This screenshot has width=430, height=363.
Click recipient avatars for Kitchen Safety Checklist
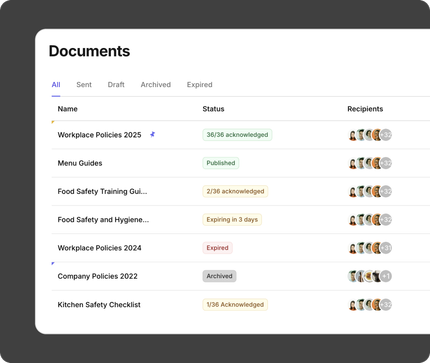pos(370,305)
